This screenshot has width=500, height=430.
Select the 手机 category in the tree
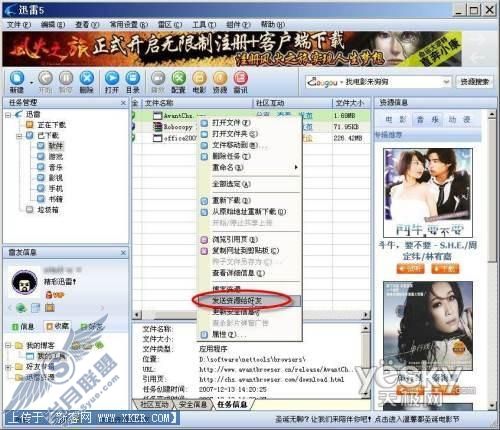coord(56,189)
